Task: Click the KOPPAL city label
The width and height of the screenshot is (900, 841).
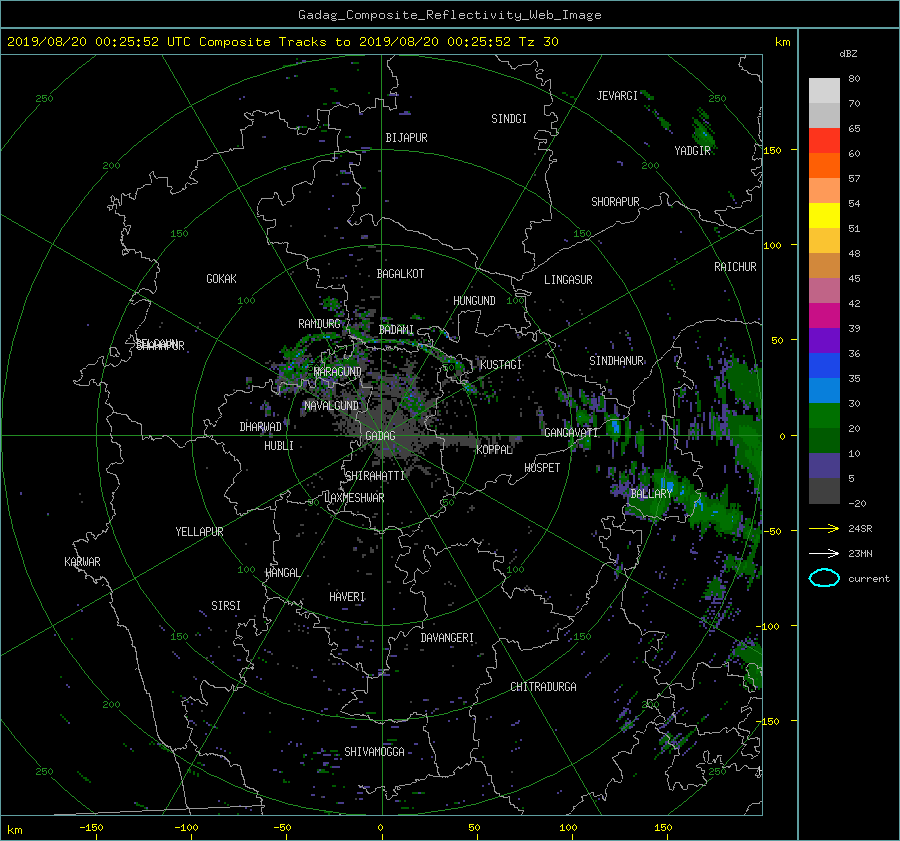Action: 494,450
